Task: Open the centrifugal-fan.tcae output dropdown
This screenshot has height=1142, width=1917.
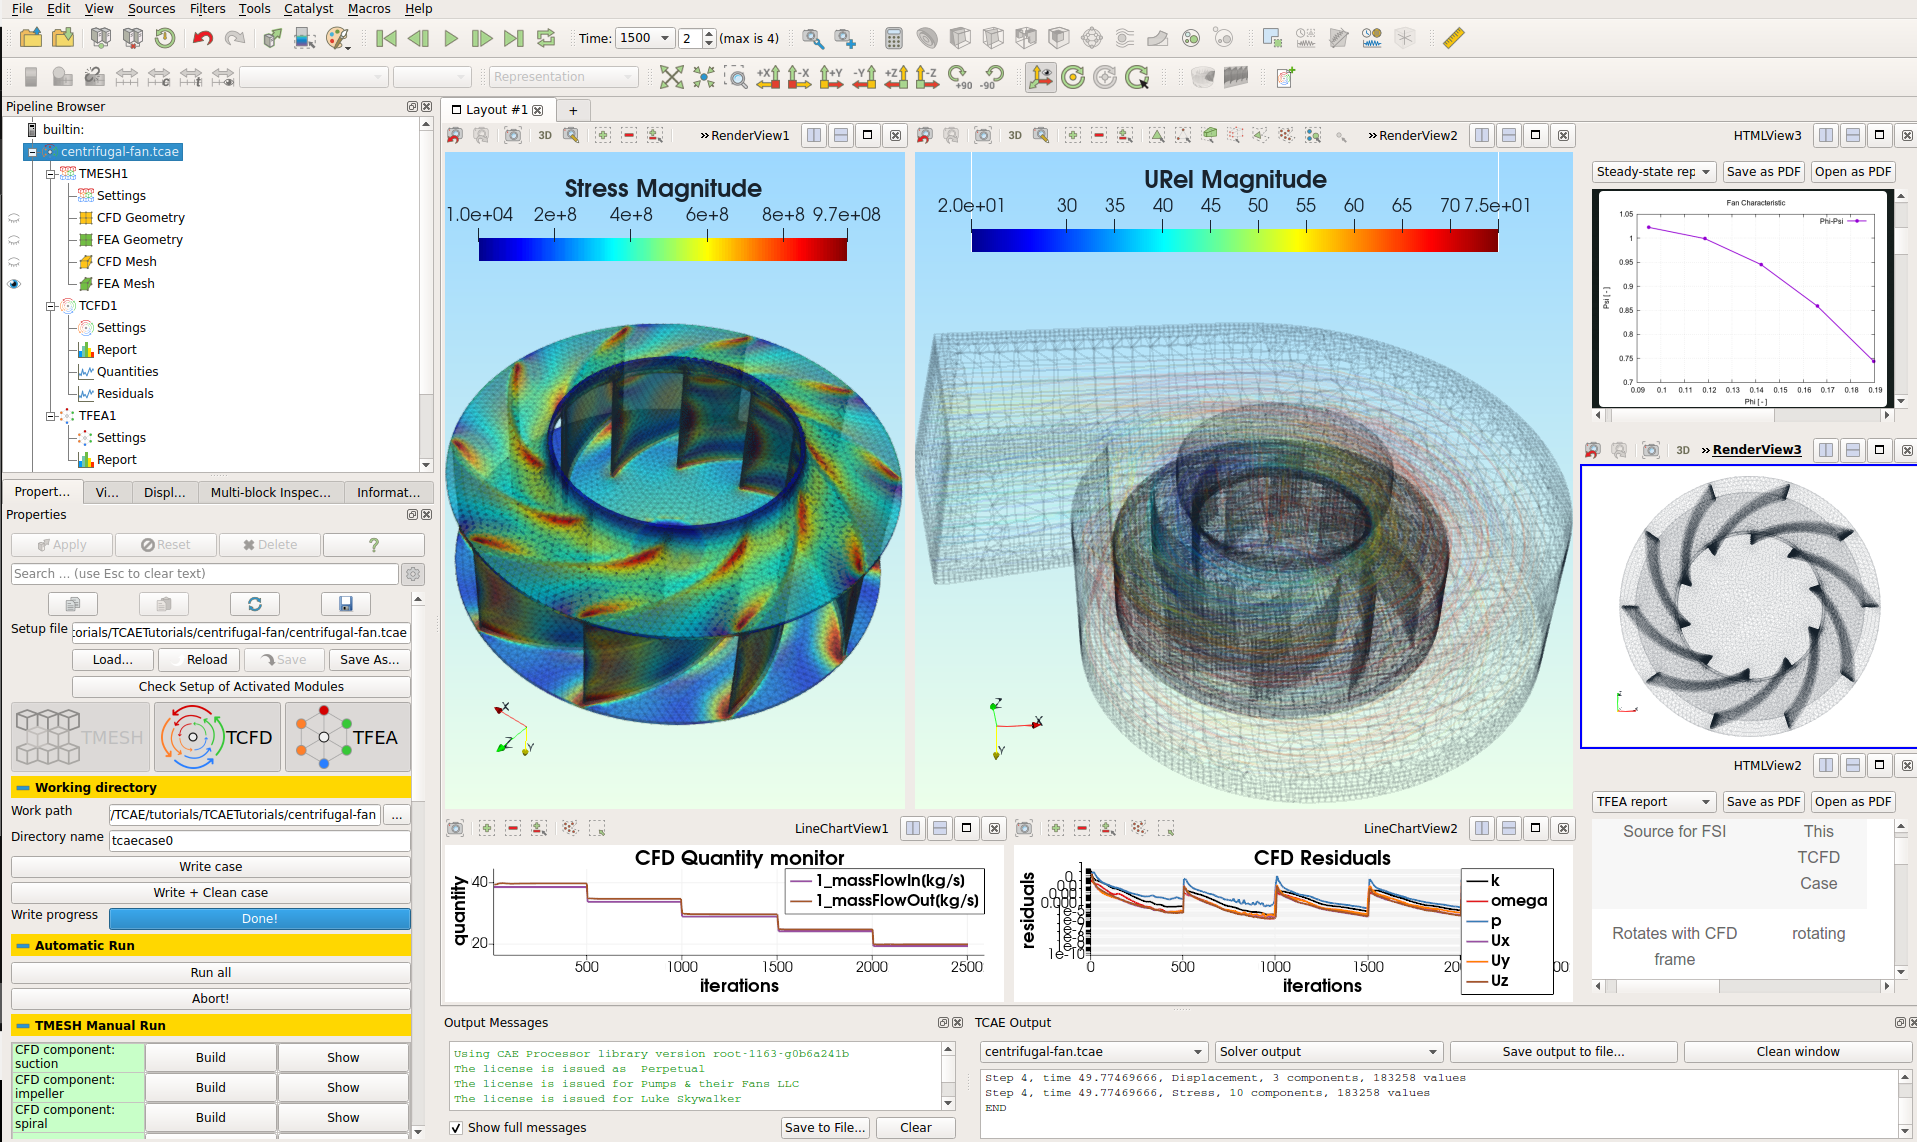Action: click(1094, 1052)
